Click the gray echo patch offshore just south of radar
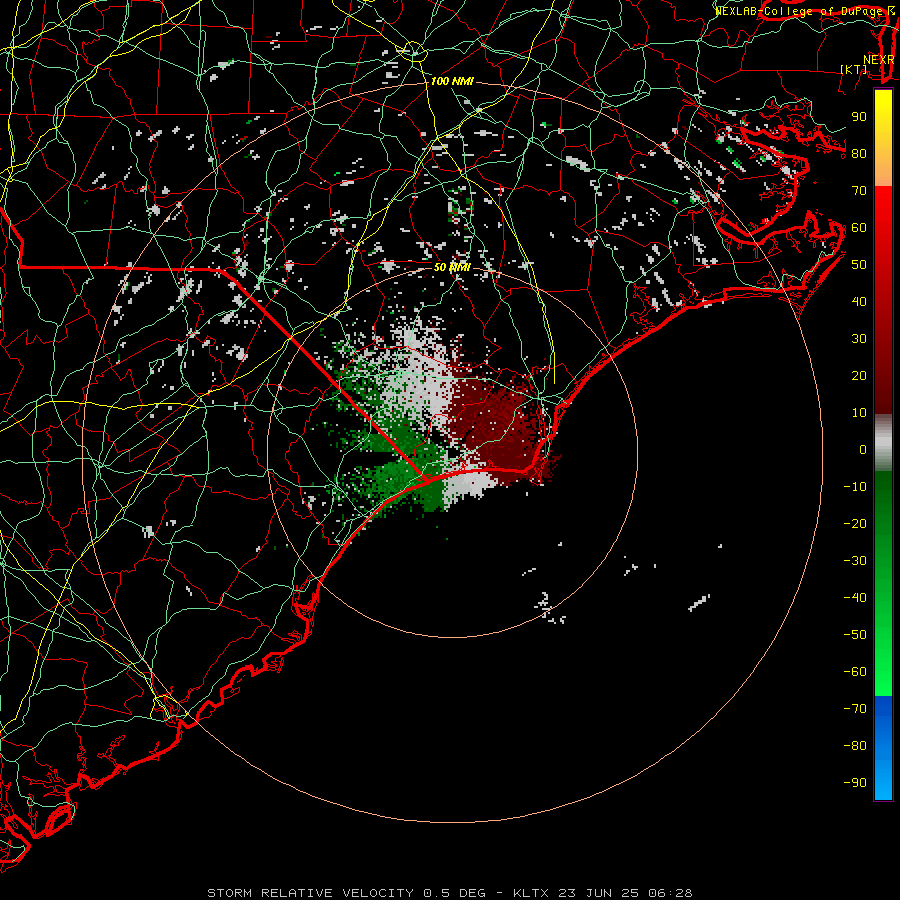The image size is (900, 900). [x=470, y=484]
